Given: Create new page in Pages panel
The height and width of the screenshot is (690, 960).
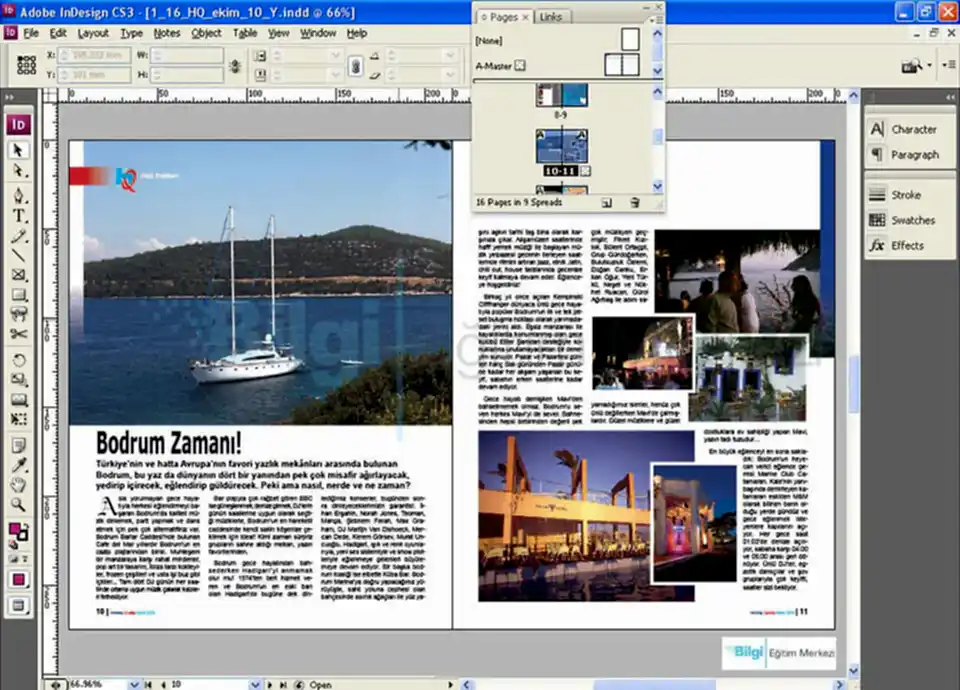Looking at the screenshot, I should (606, 203).
